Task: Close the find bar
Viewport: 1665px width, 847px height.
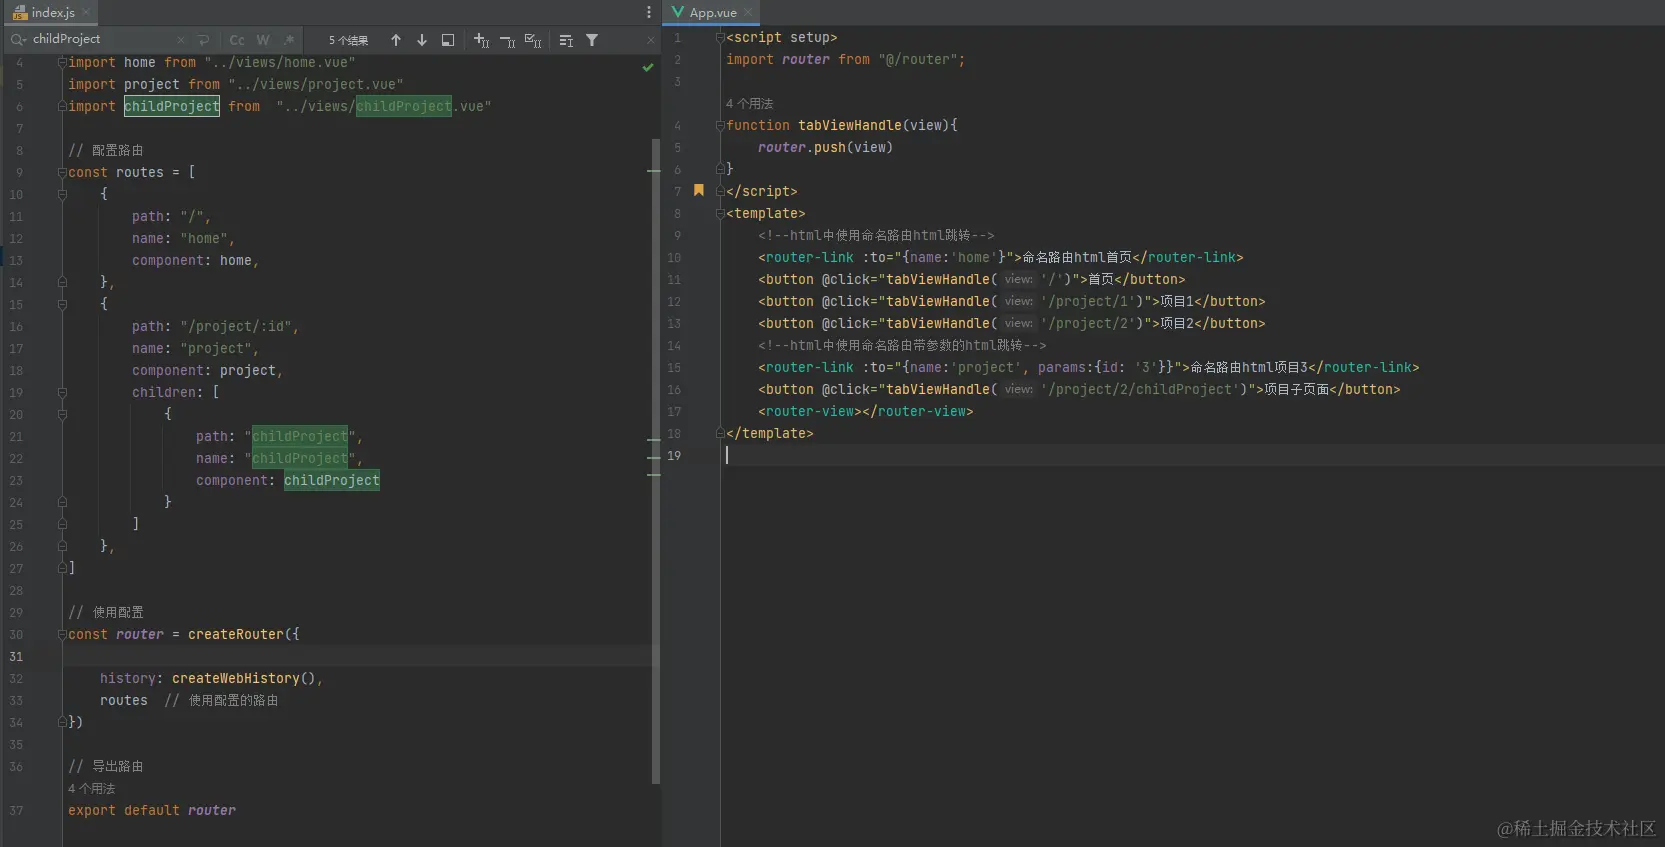Action: point(651,40)
